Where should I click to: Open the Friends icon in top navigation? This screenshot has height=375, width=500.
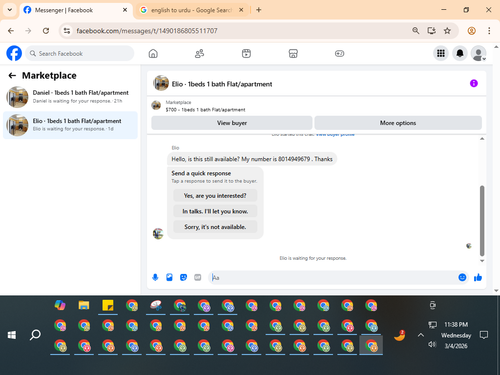199,53
